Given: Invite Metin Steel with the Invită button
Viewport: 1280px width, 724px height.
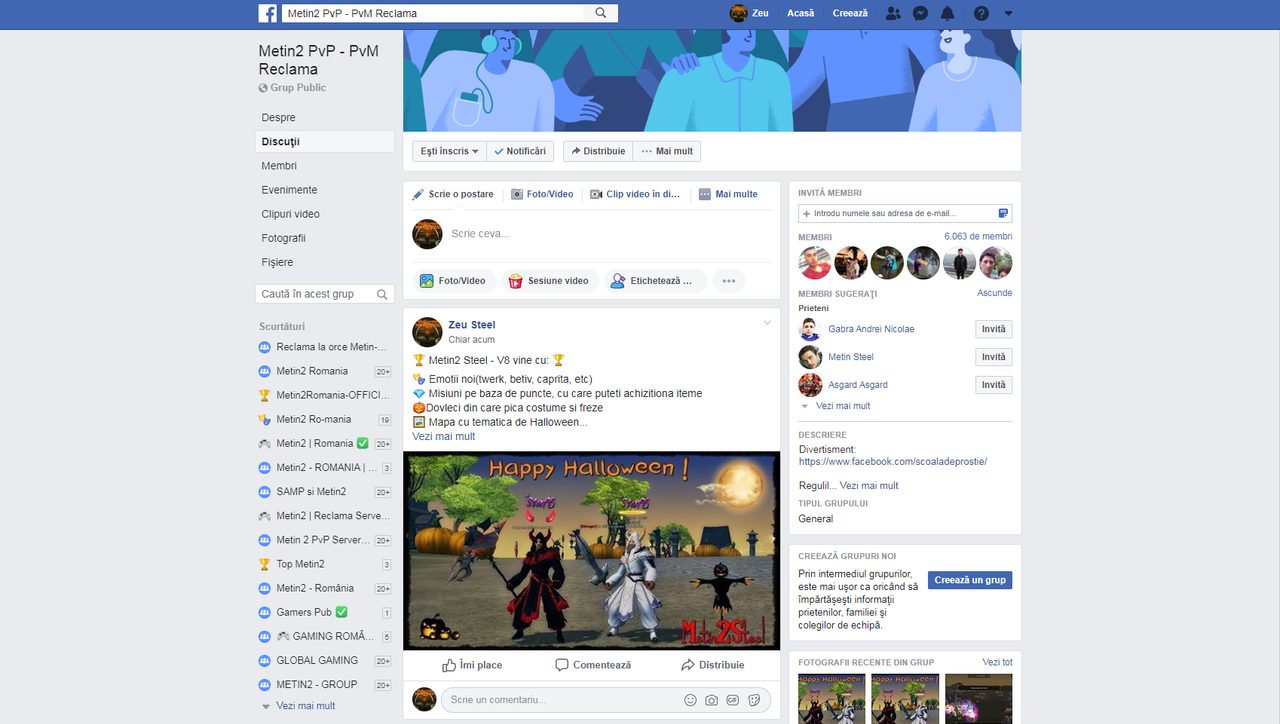Looking at the screenshot, I should pyautogui.click(x=993, y=357).
